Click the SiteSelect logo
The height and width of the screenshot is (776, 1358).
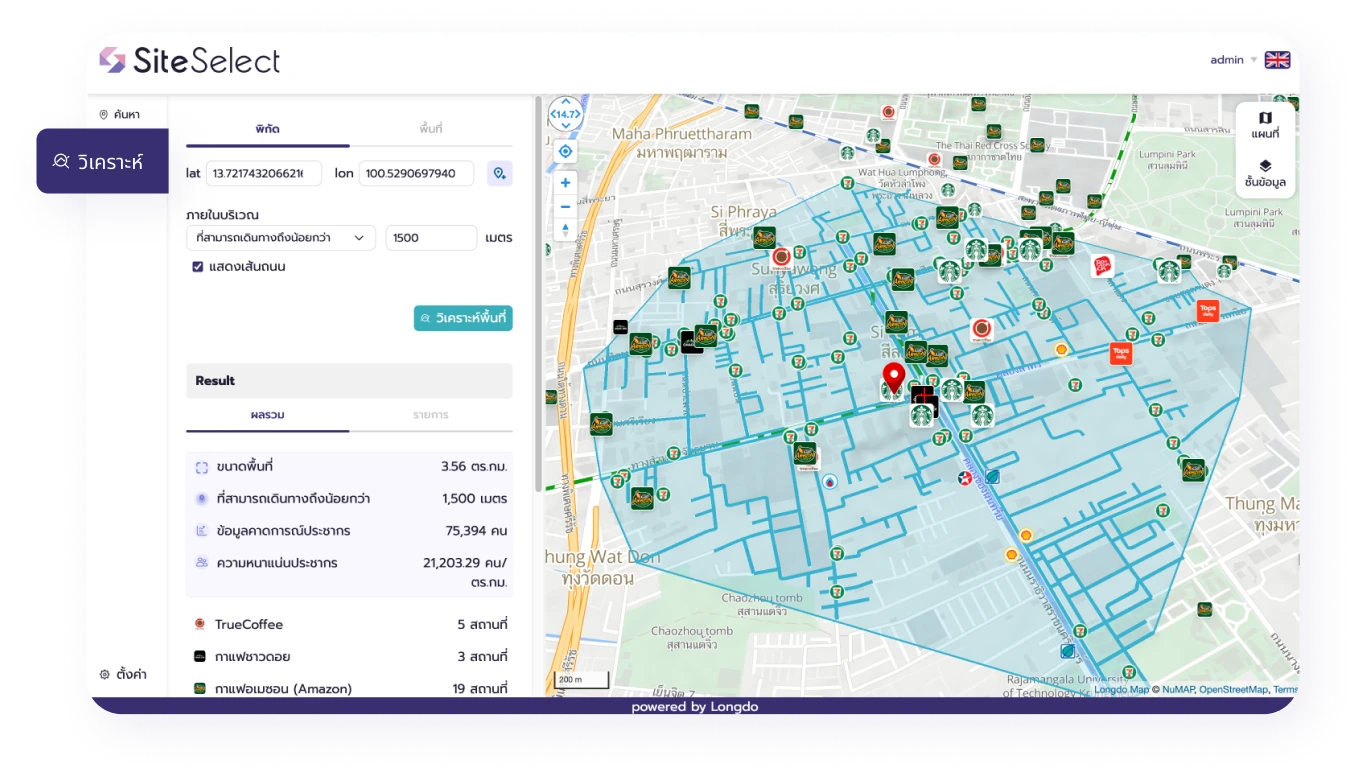(190, 60)
